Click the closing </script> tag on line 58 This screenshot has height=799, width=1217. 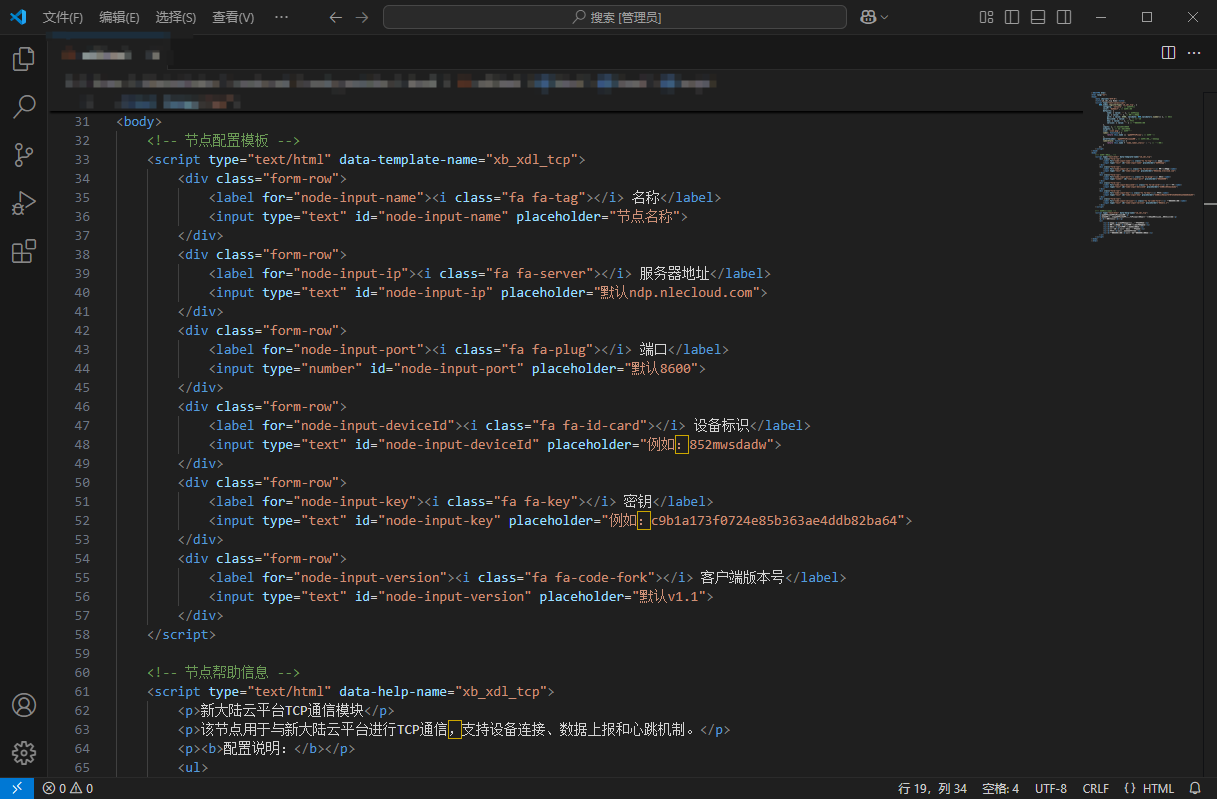click(181, 634)
